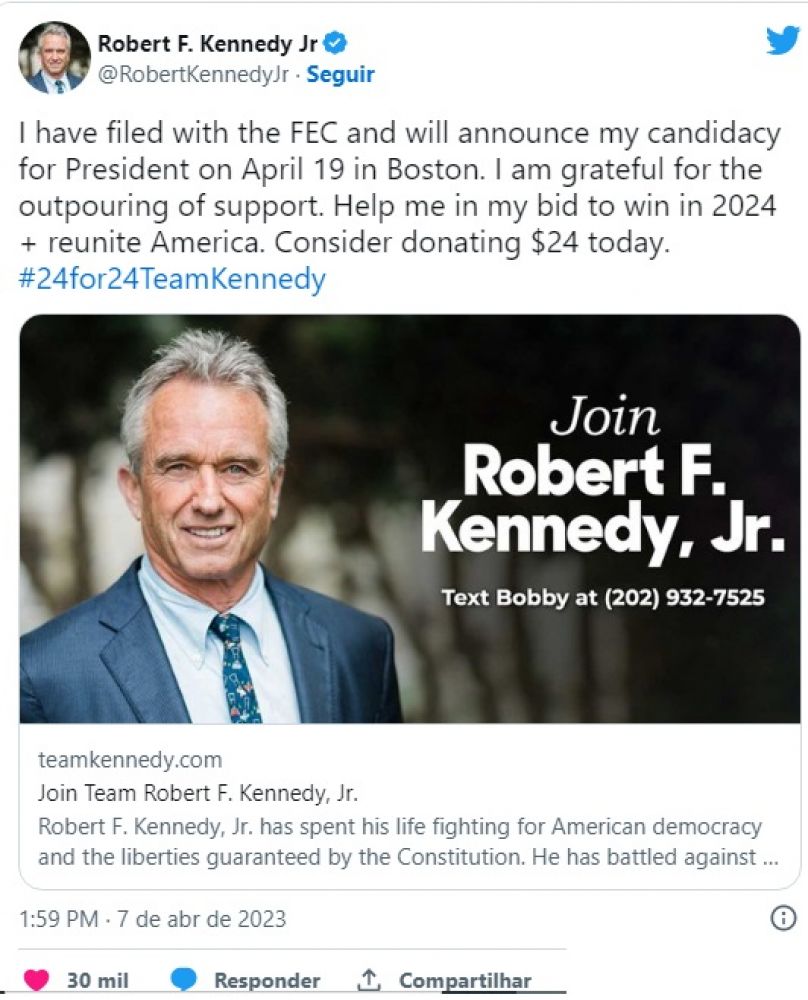Open the #24for24TeamKennedy hashtag
Image resolution: width=808 pixels, height=1000 pixels.
tap(172, 279)
